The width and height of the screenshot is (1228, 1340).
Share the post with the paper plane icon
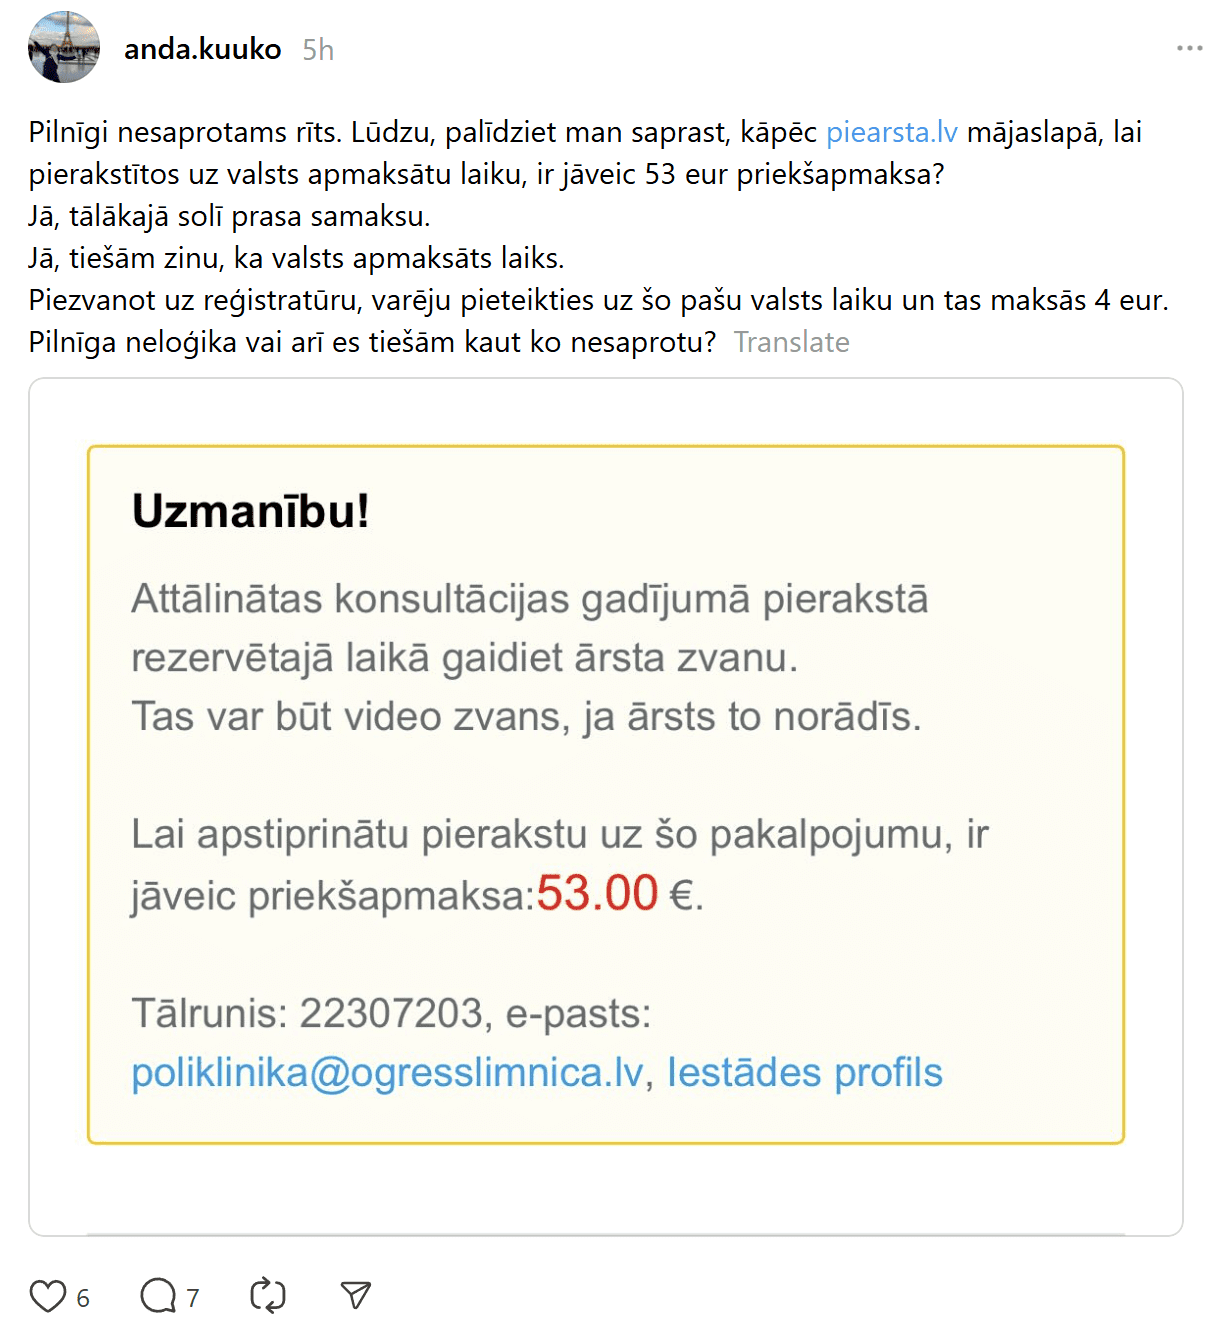point(355,1296)
